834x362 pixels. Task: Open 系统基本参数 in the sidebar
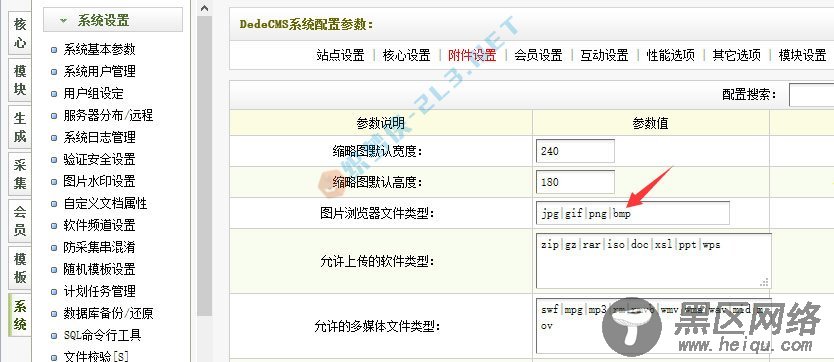(99, 49)
